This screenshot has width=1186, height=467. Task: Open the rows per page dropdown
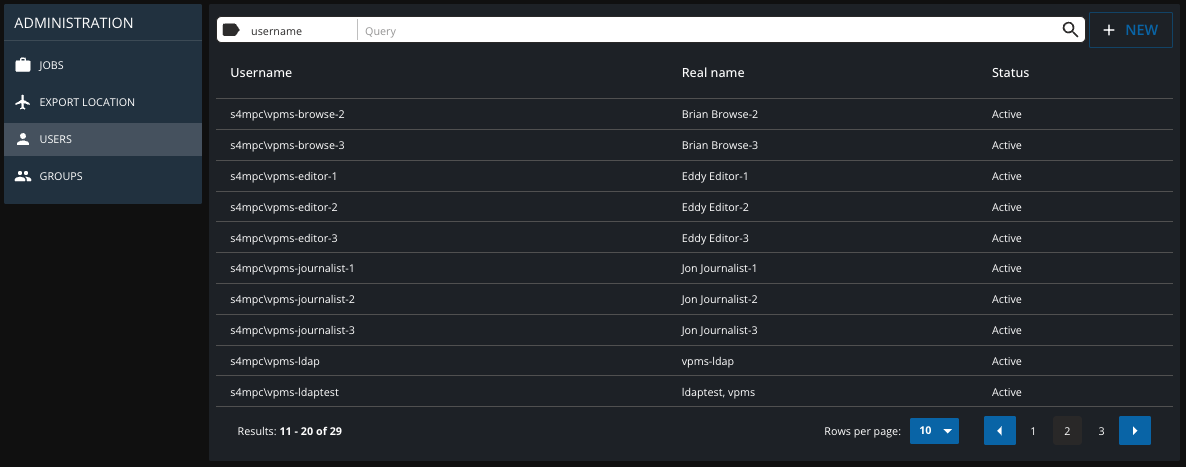[934, 431]
